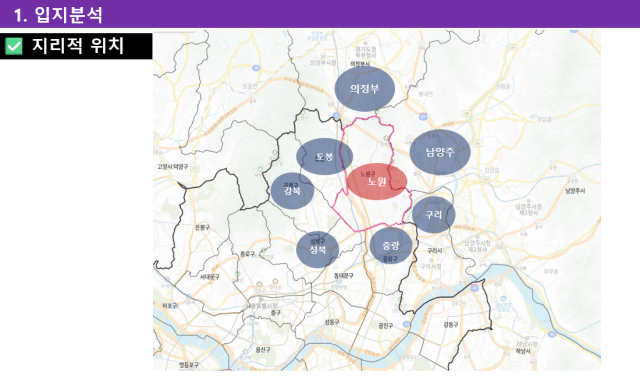Select the 의정부 blue ellipse marker
640x376 pixels.
(x=364, y=89)
